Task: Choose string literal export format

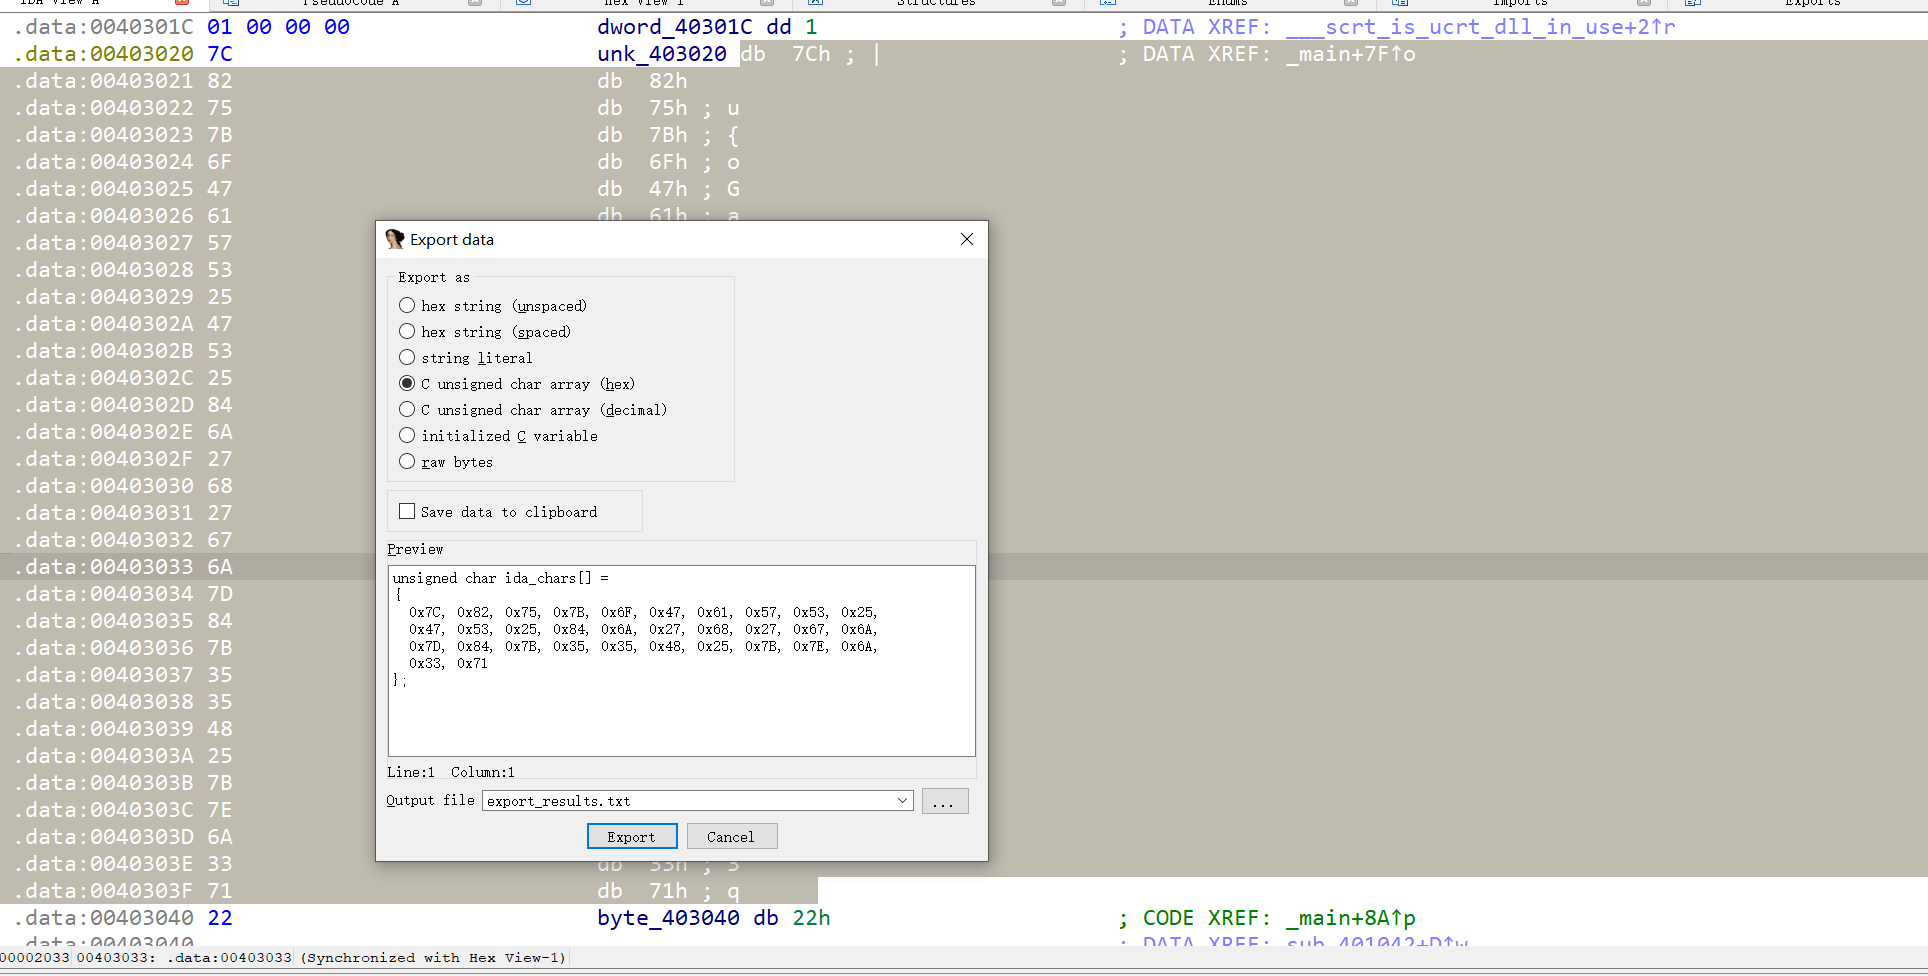Action: tap(466, 358)
